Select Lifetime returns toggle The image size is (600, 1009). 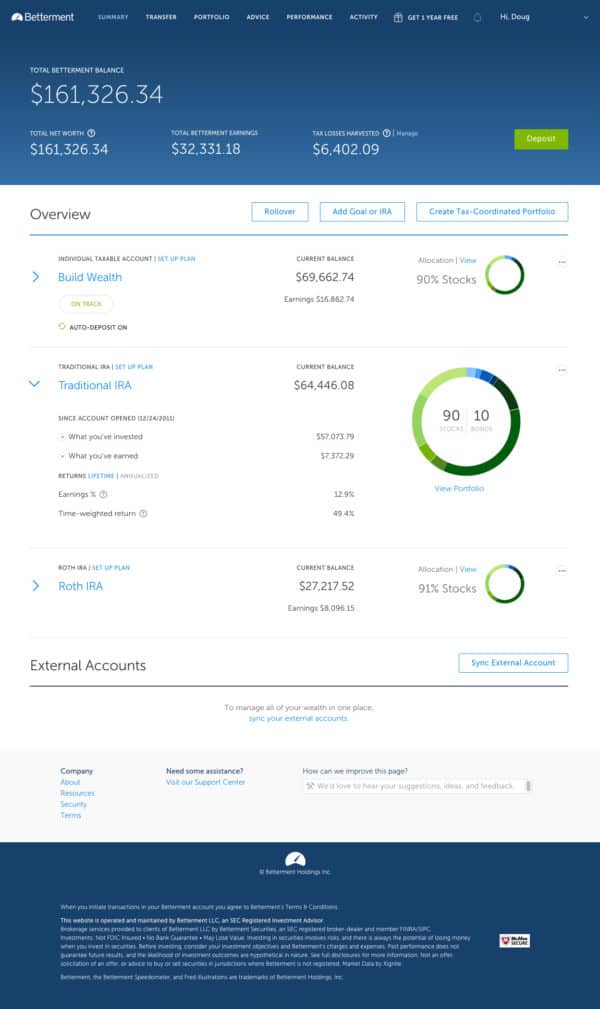tap(101, 476)
